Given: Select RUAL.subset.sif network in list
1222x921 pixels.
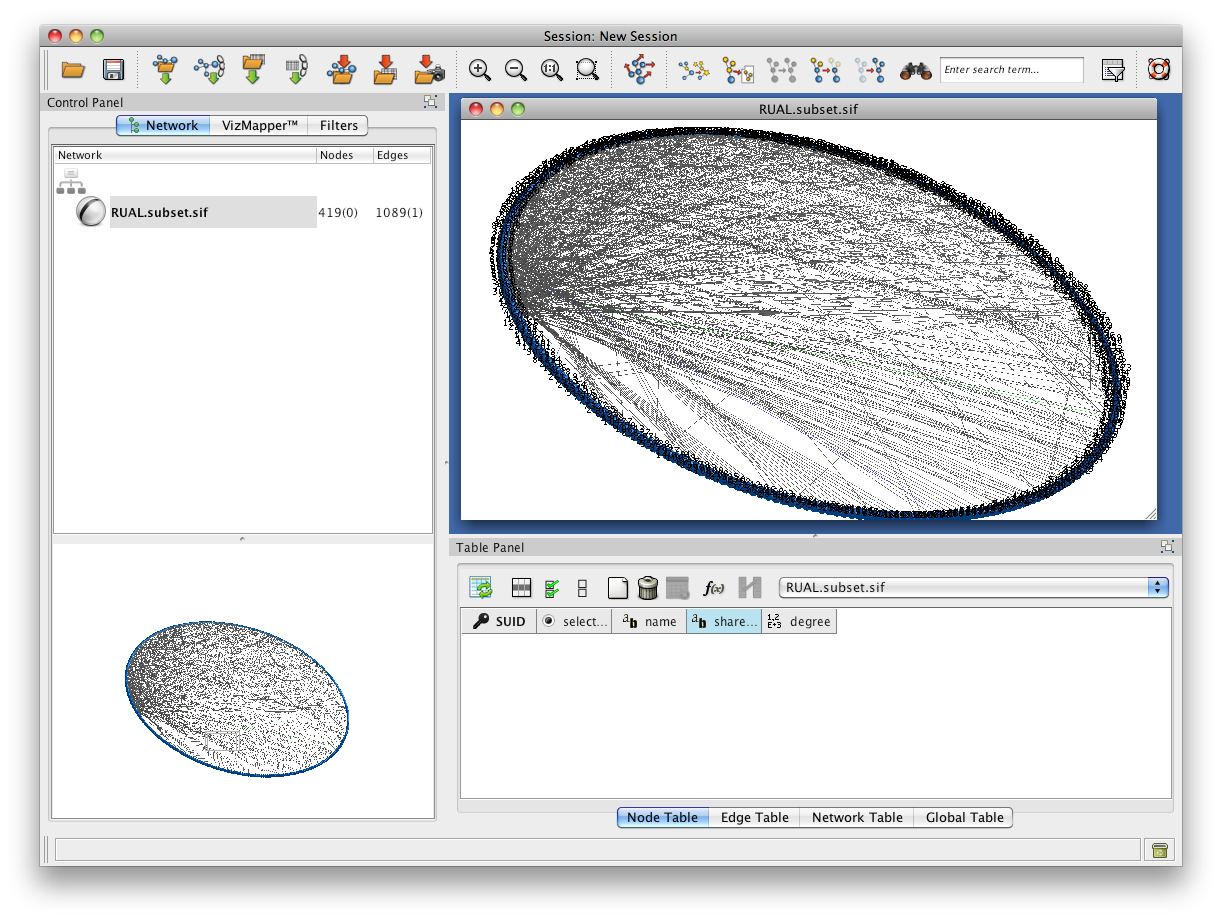Looking at the screenshot, I should click(160, 212).
